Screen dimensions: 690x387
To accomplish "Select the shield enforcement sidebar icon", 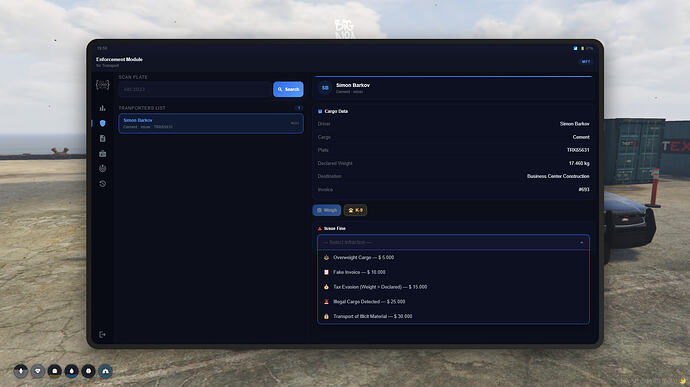I will coord(103,123).
